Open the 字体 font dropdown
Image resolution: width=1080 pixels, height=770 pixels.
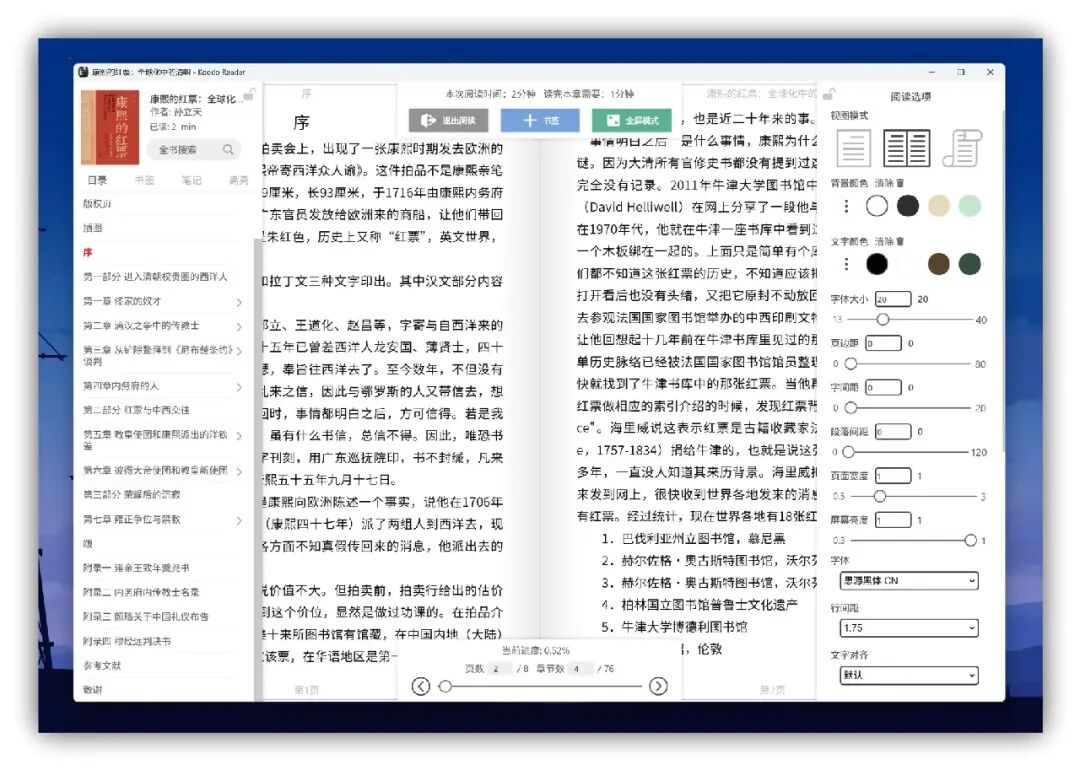tap(908, 581)
